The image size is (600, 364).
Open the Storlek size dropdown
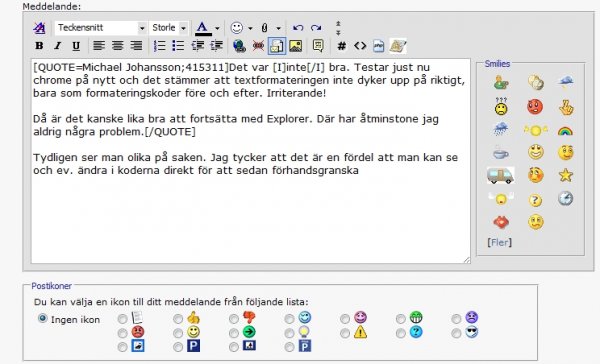point(169,28)
